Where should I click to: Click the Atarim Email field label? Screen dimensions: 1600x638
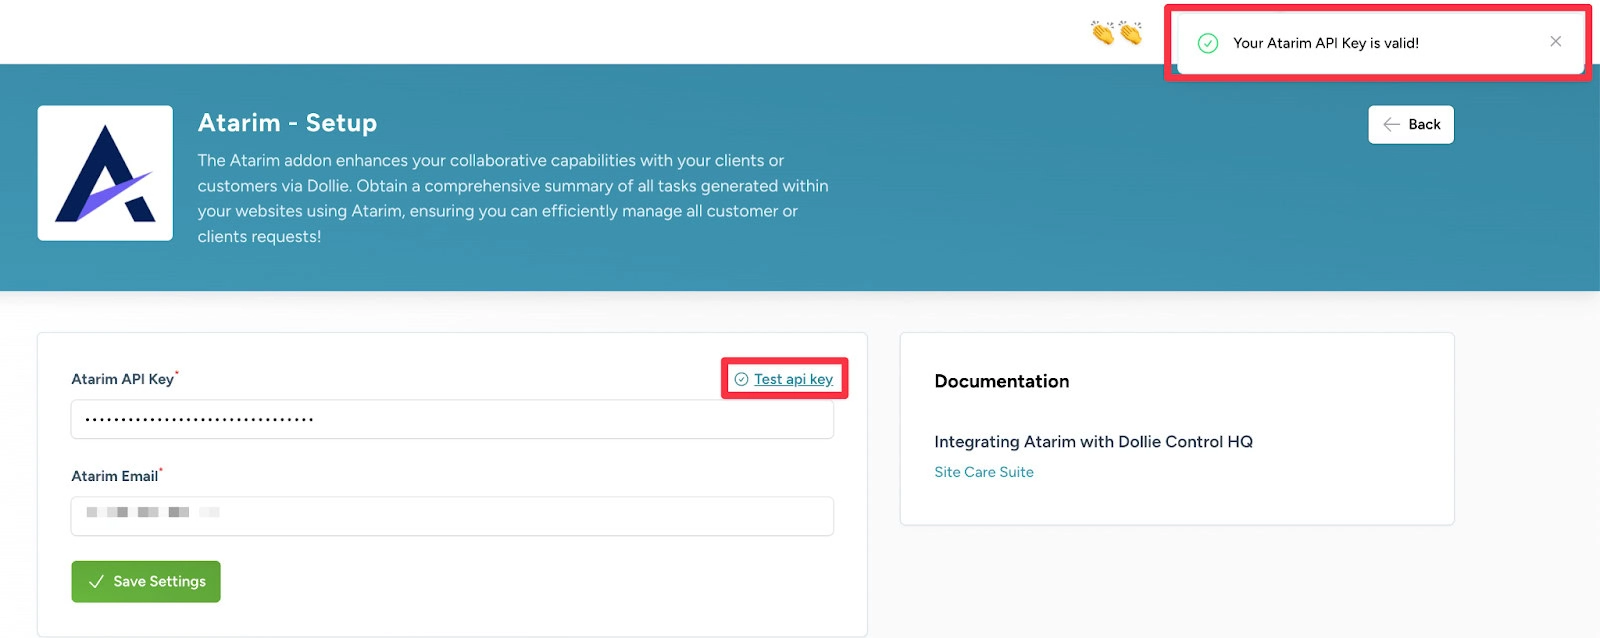tap(114, 477)
